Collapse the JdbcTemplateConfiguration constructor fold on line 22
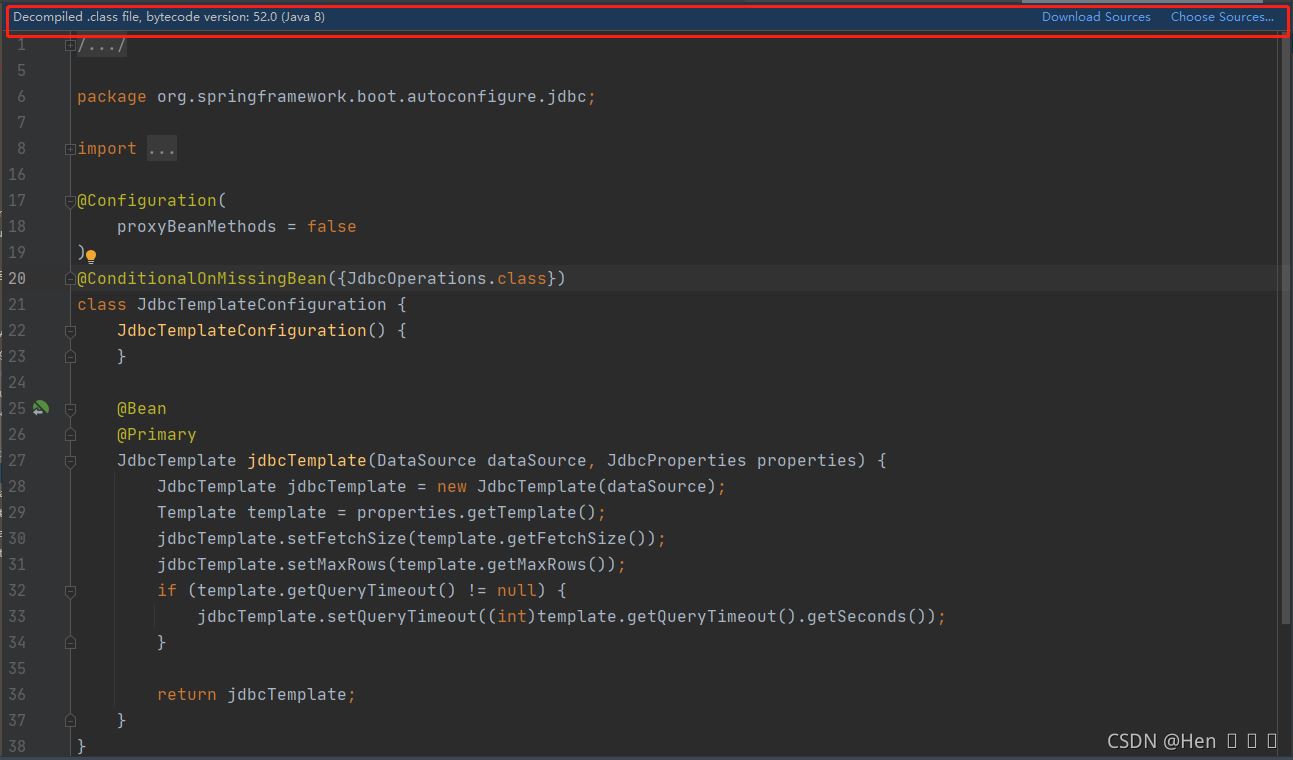The image size is (1293, 760). [x=70, y=331]
